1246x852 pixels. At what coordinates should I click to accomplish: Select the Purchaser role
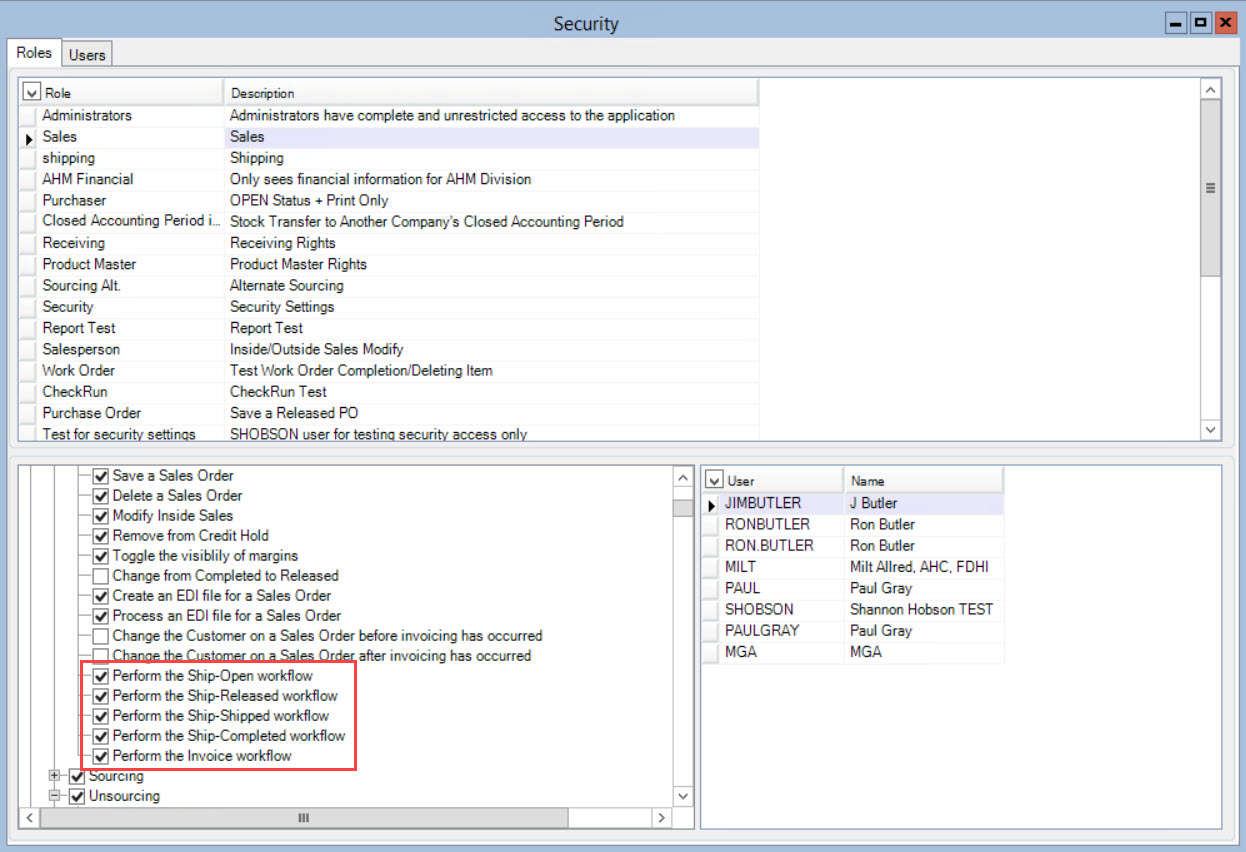(x=74, y=201)
